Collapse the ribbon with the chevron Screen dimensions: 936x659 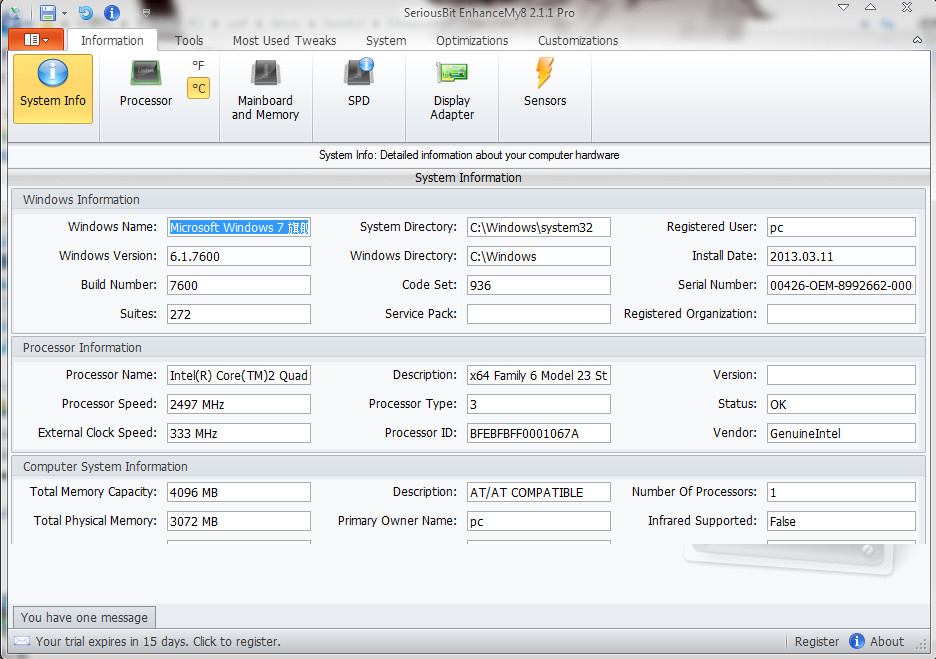[x=917, y=40]
